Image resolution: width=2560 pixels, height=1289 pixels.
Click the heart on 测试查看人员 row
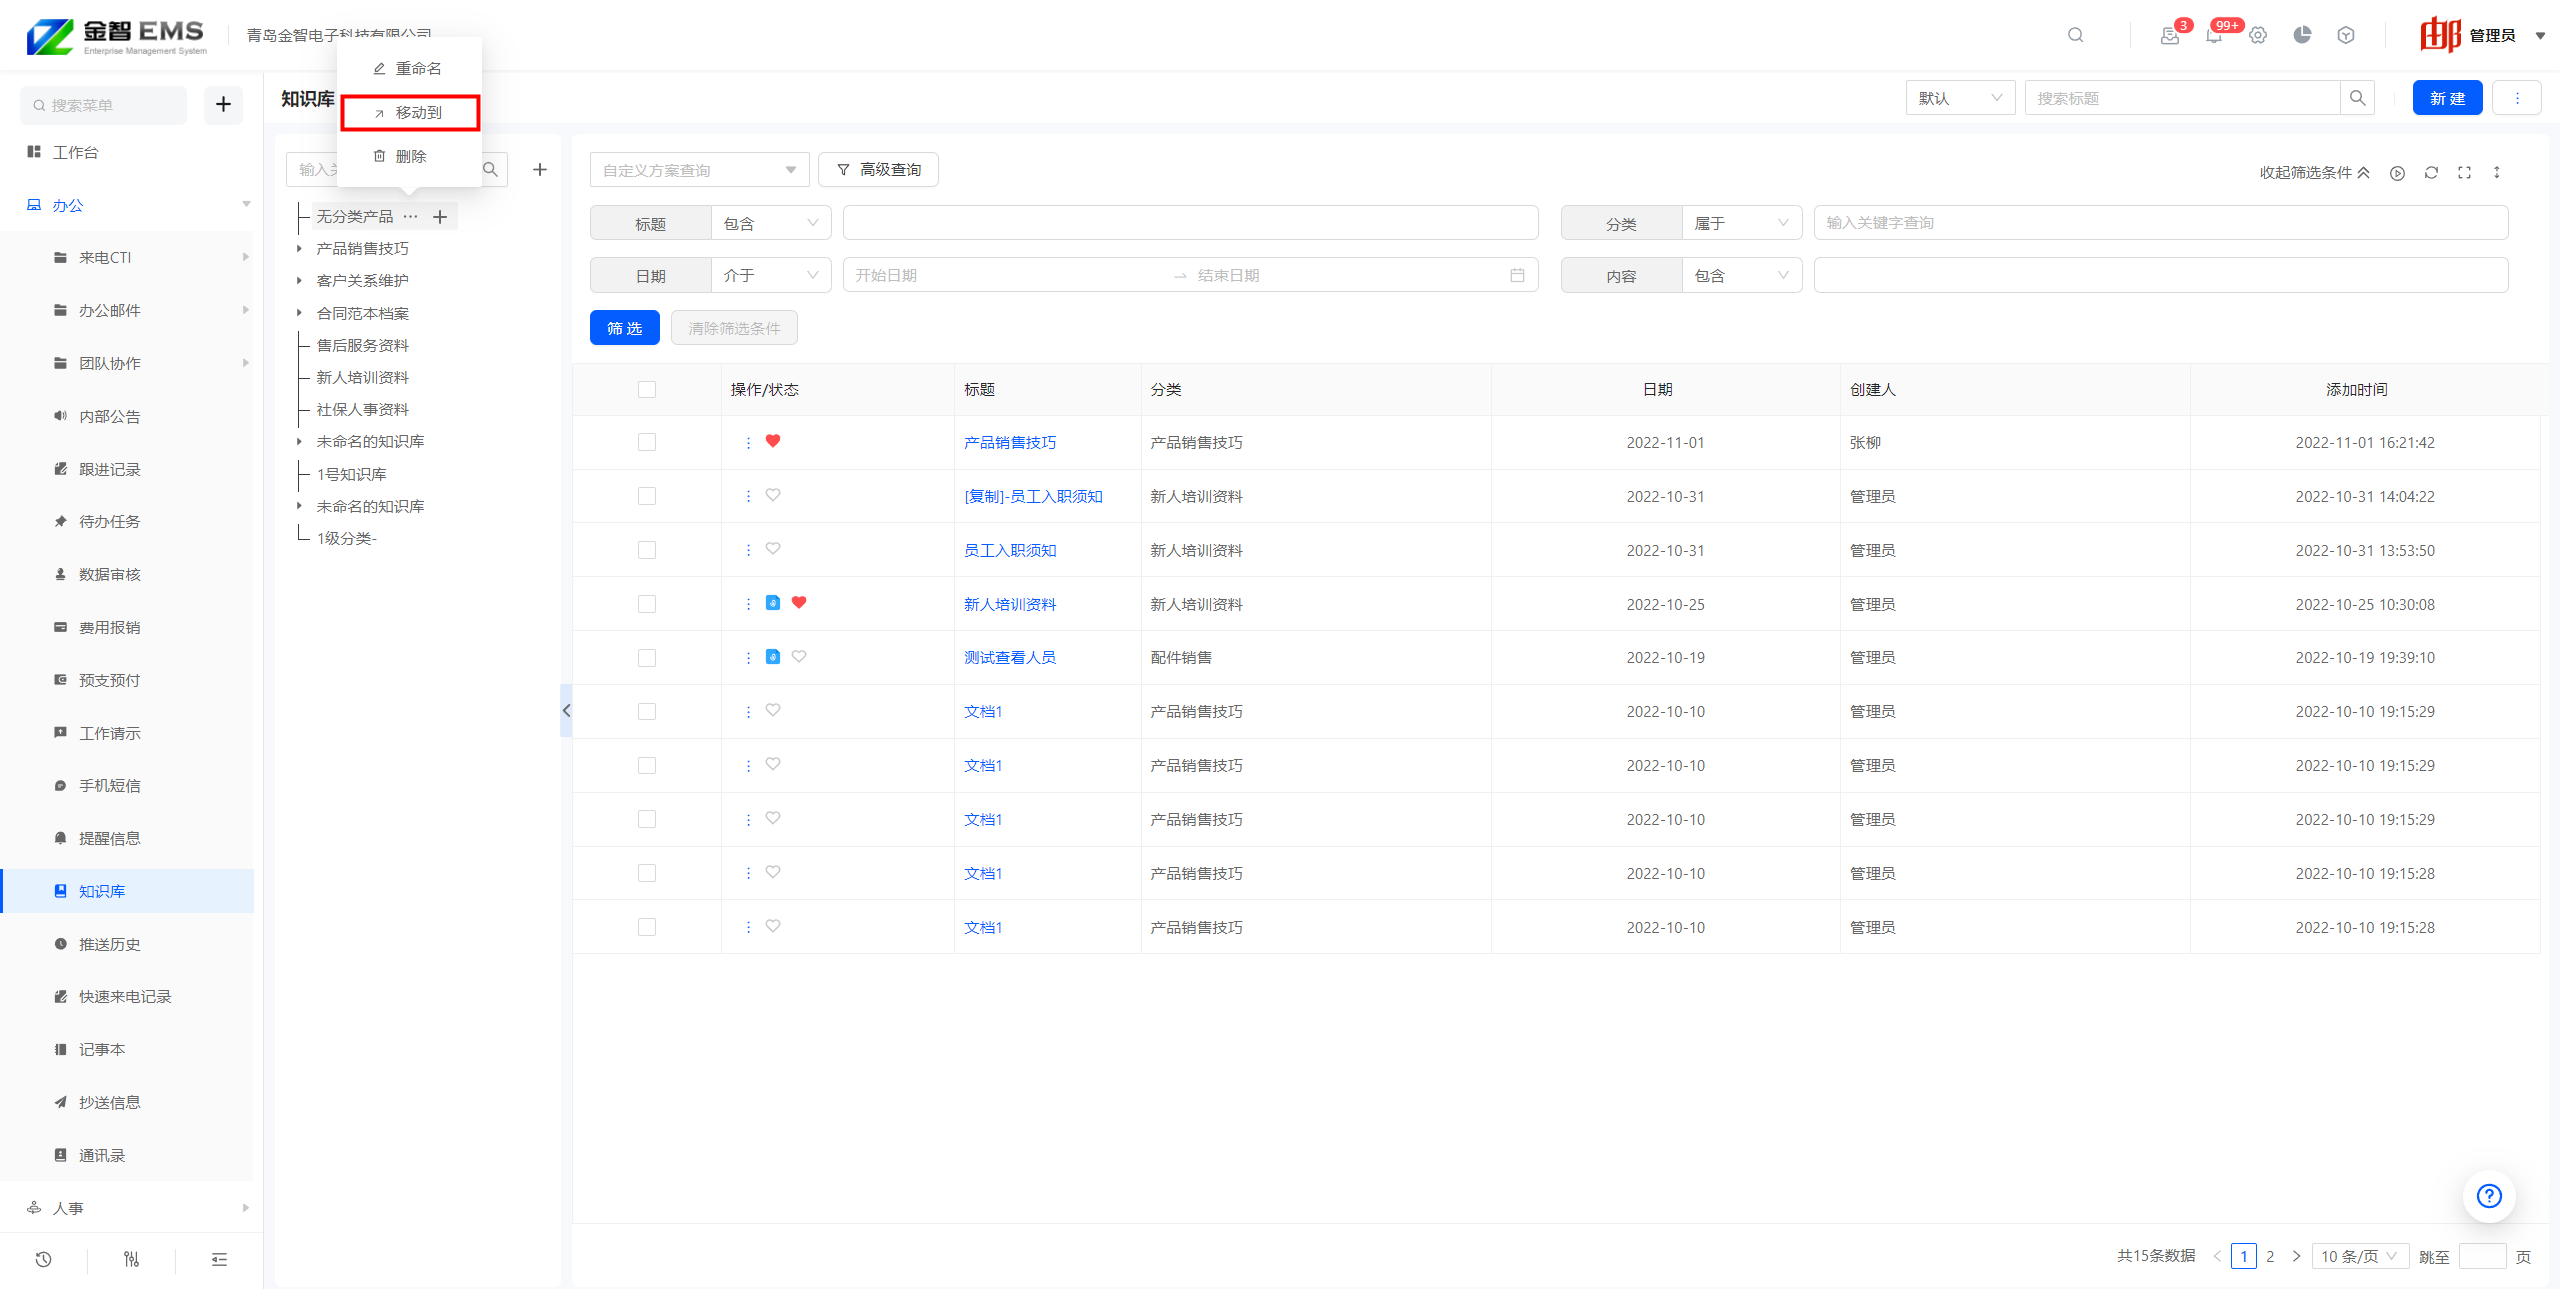pos(799,657)
